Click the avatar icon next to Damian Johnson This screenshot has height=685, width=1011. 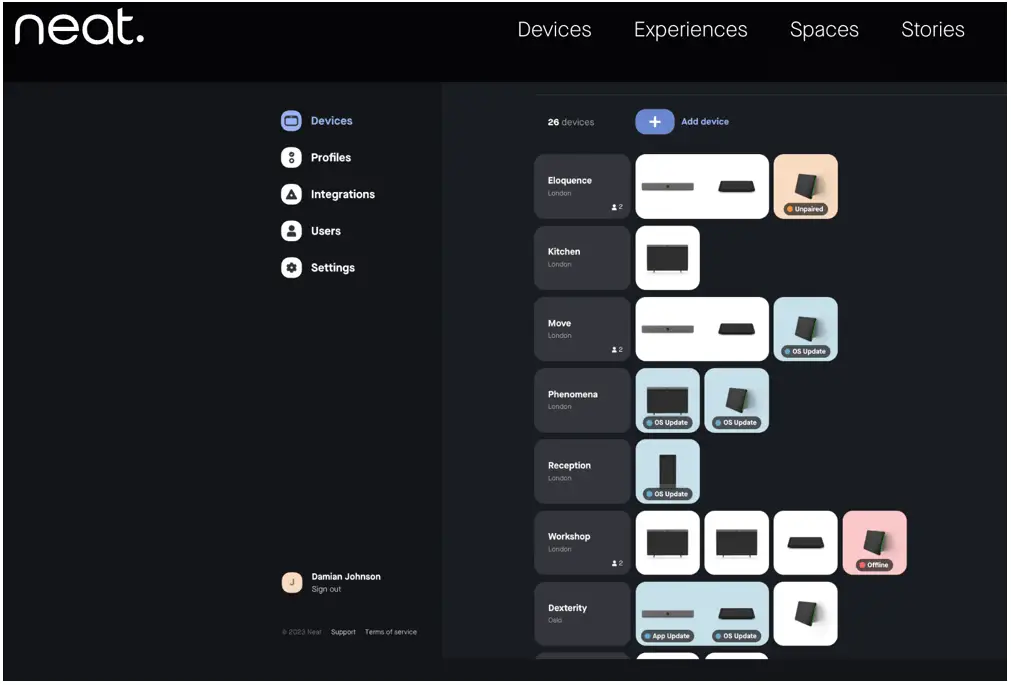tap(291, 582)
